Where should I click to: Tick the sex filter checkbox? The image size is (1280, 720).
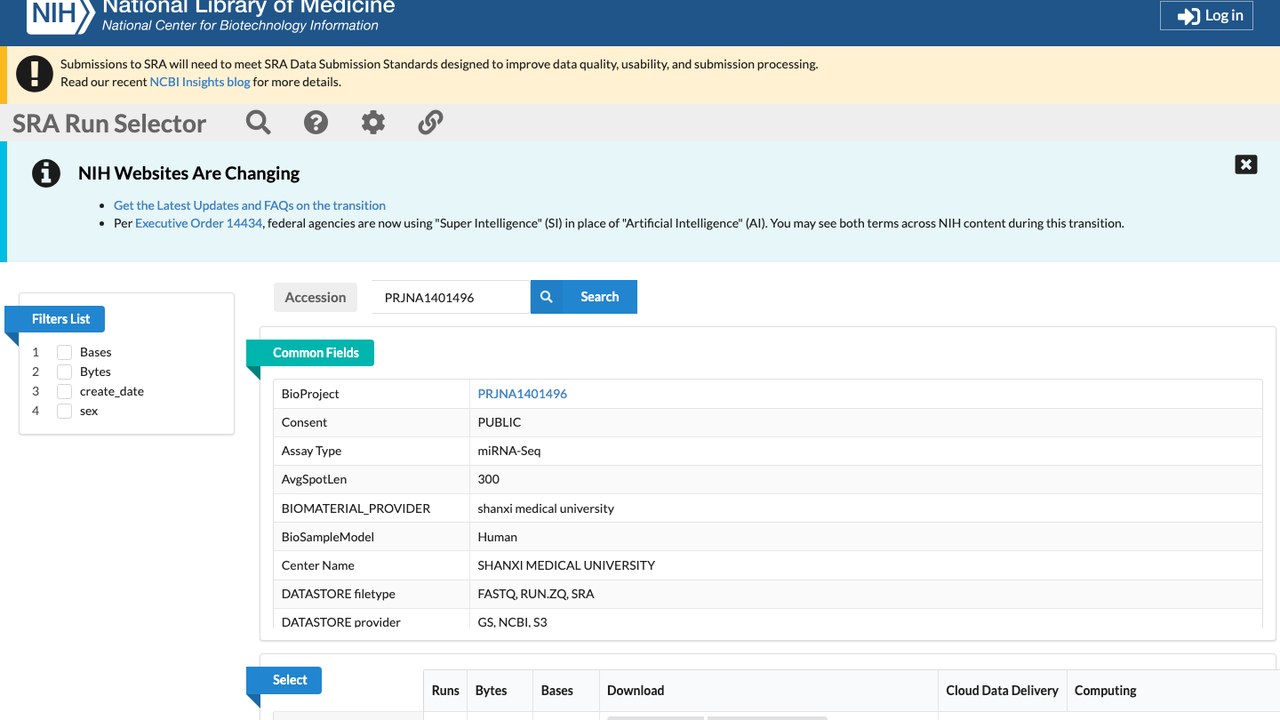point(64,411)
